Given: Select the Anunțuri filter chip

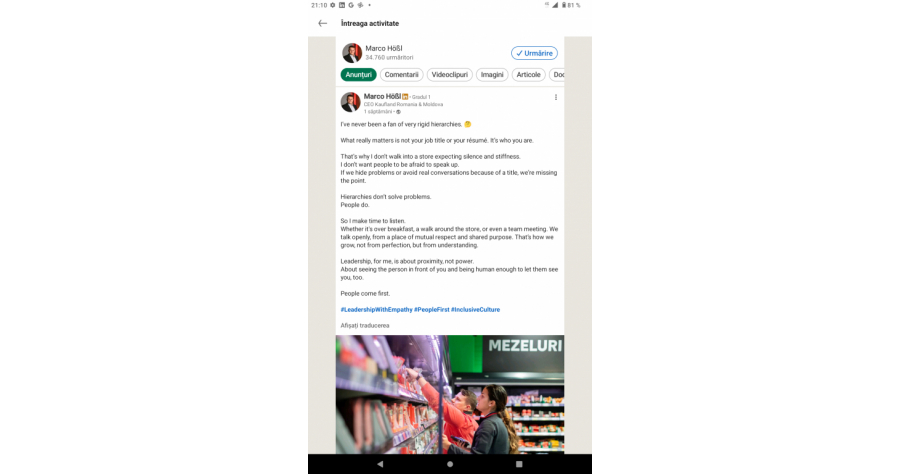Looking at the screenshot, I should [x=359, y=75].
